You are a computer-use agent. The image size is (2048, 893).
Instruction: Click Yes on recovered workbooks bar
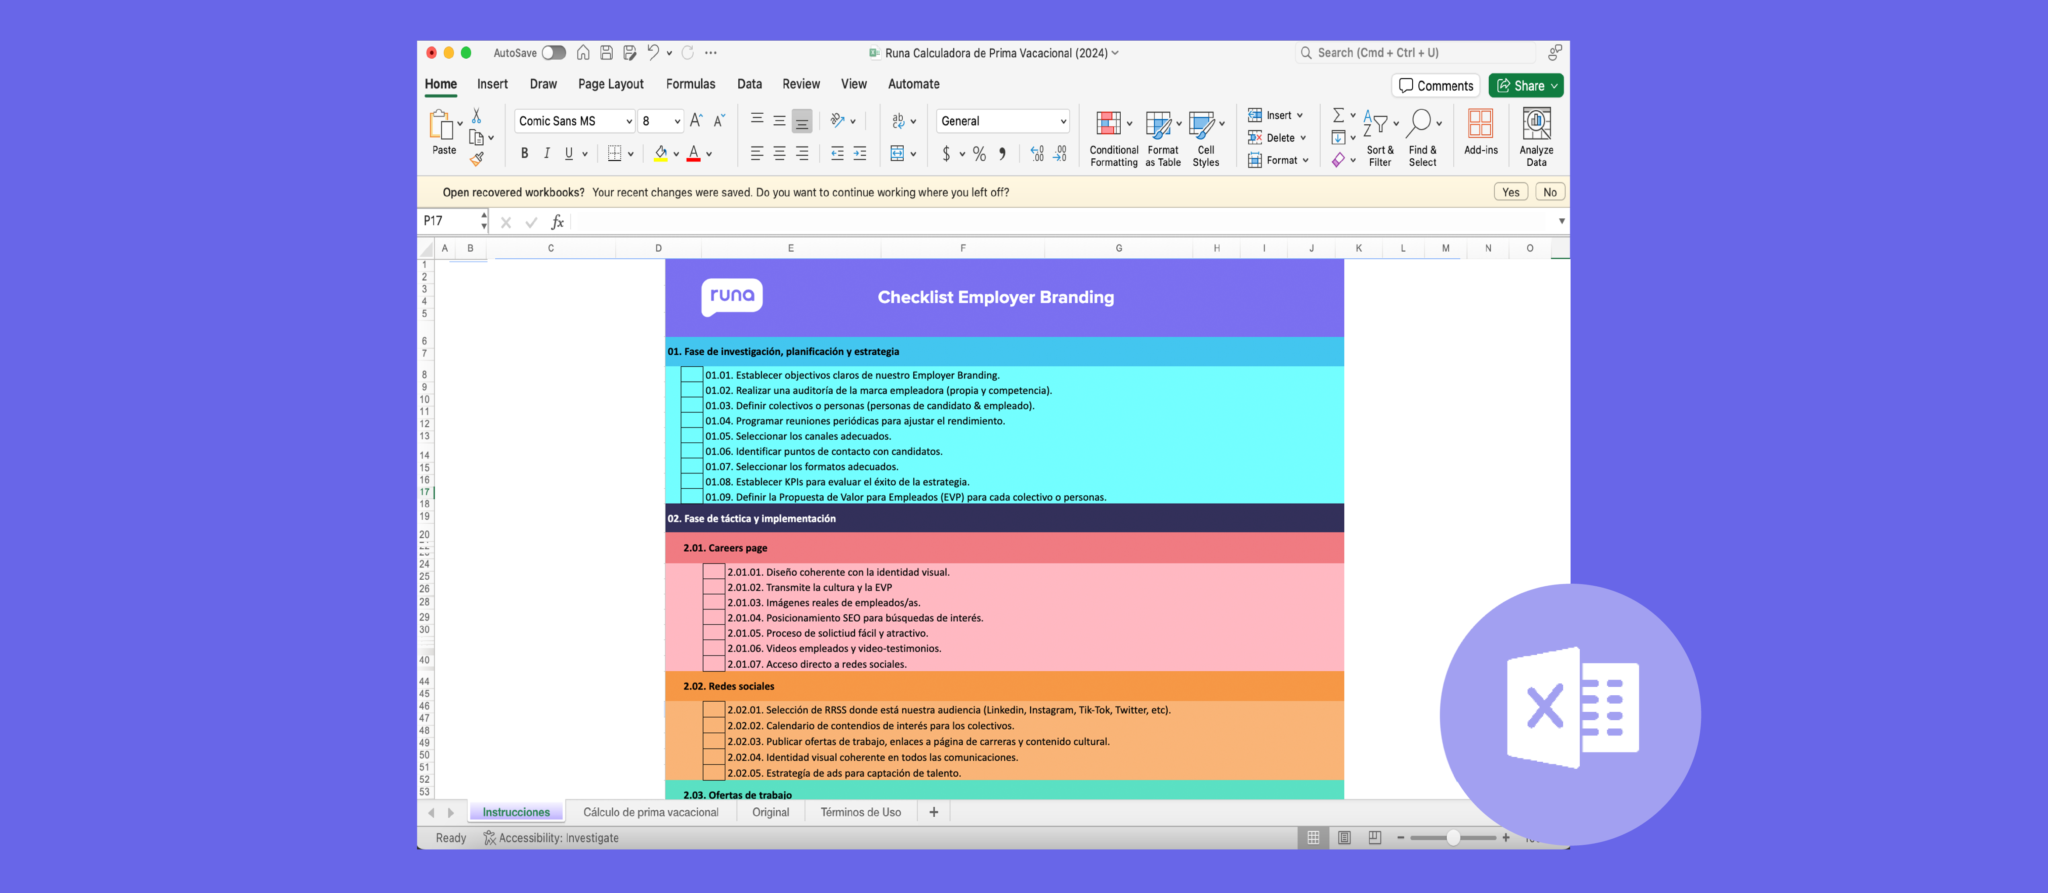[1511, 192]
